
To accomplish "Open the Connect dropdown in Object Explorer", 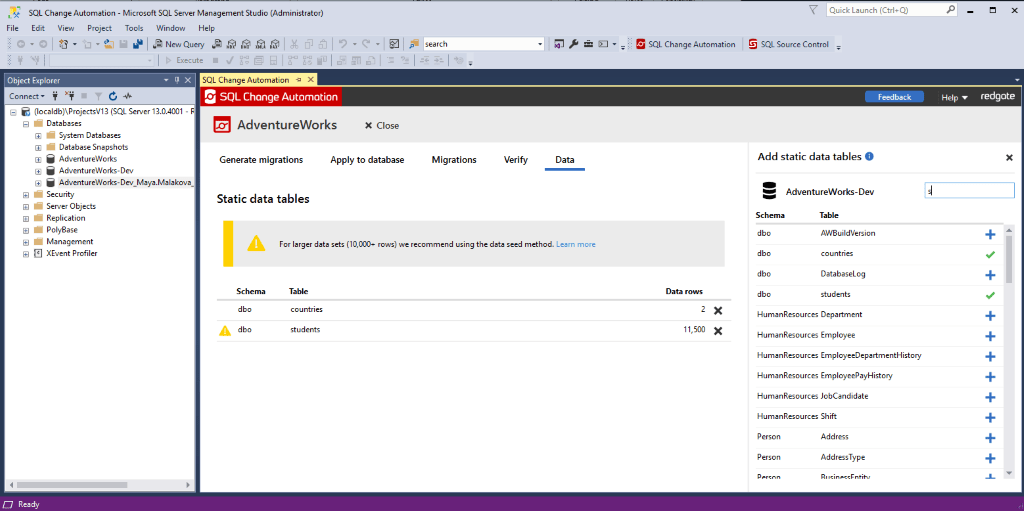I will point(27,95).
